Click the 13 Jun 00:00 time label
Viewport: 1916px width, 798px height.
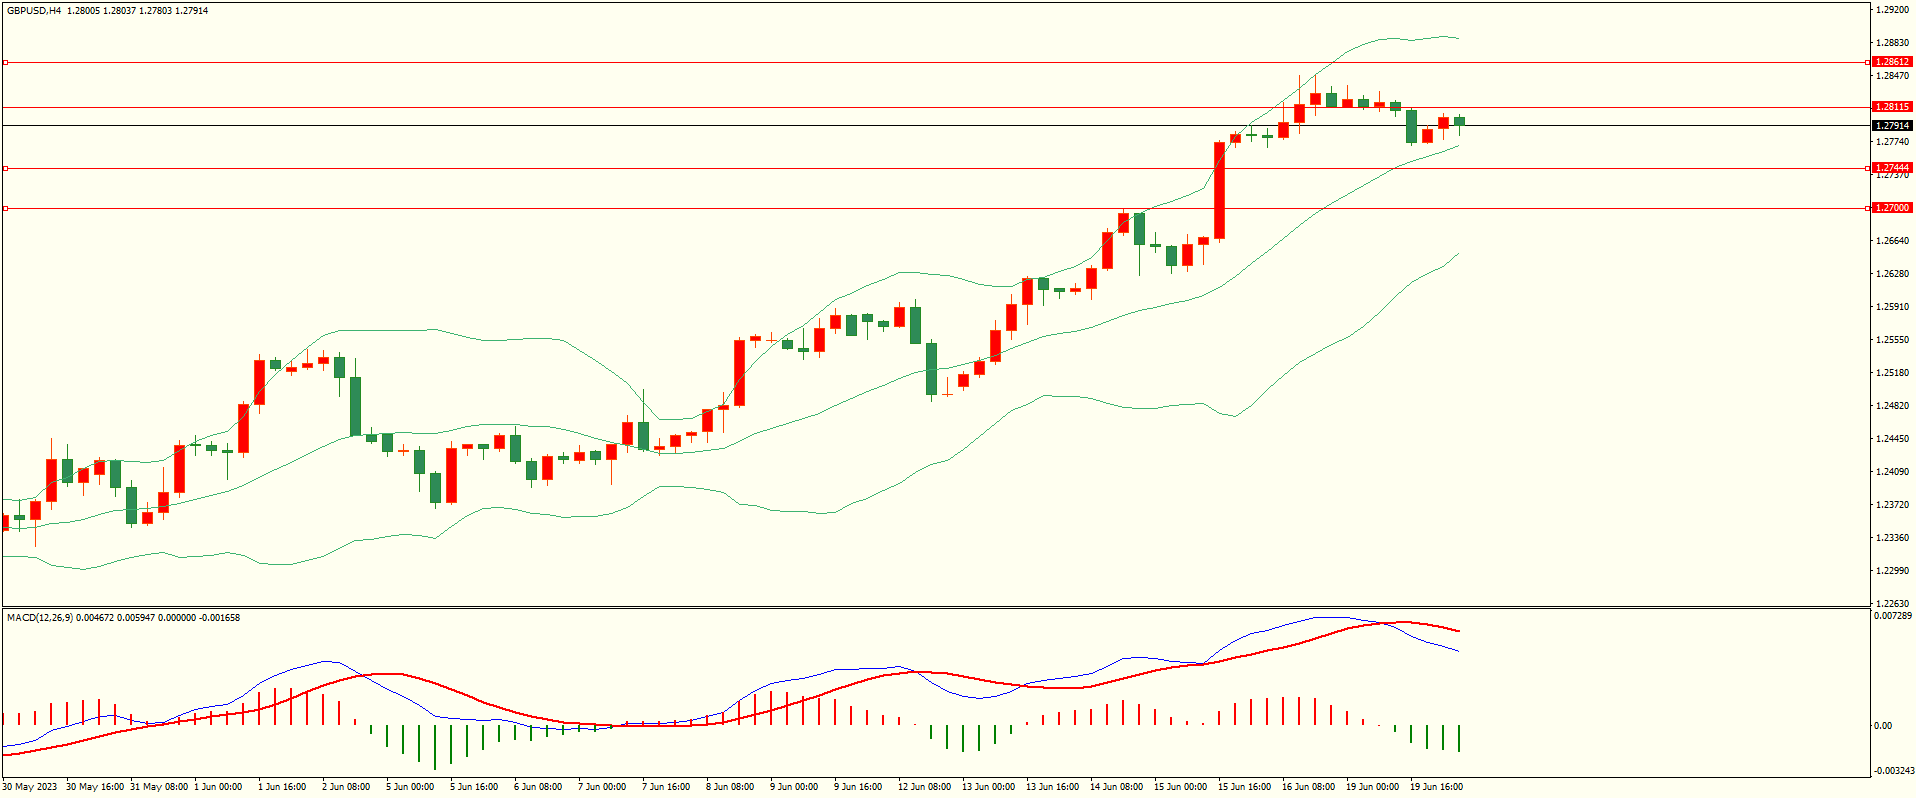[989, 787]
